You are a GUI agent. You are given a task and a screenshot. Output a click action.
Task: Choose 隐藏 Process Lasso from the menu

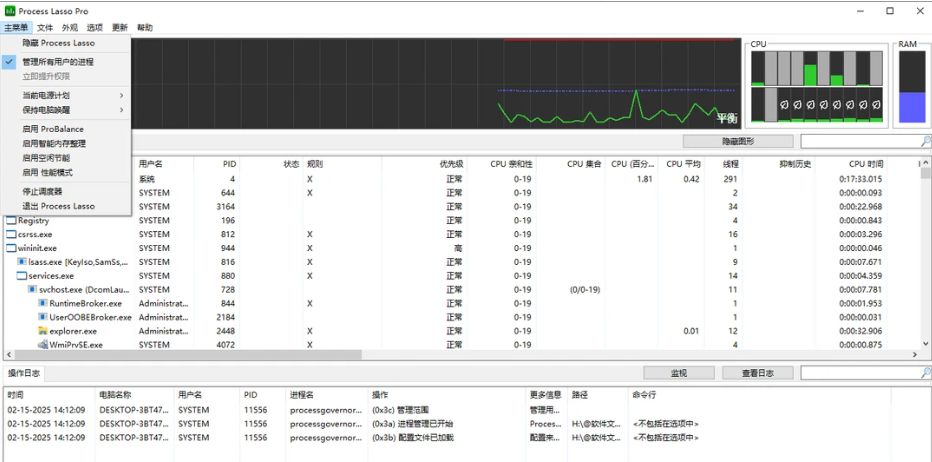(66, 43)
